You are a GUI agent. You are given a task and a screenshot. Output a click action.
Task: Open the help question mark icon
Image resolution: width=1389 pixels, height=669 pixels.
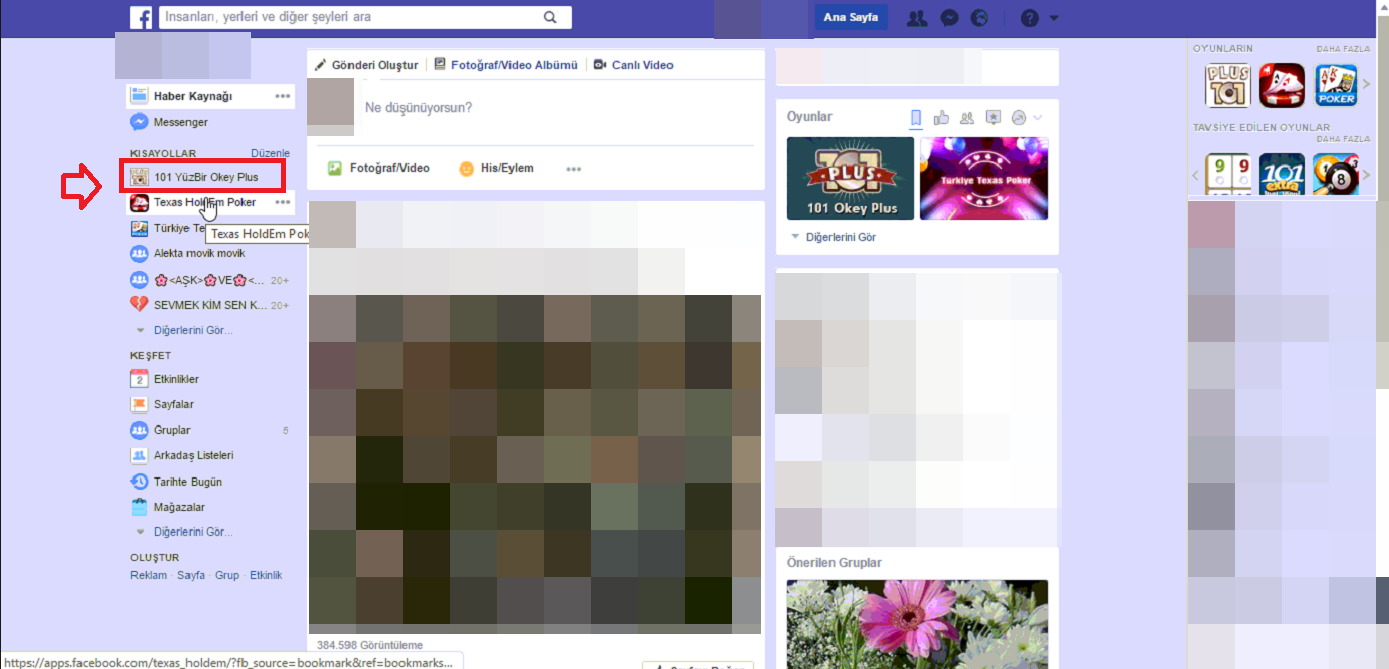pyautogui.click(x=1030, y=18)
